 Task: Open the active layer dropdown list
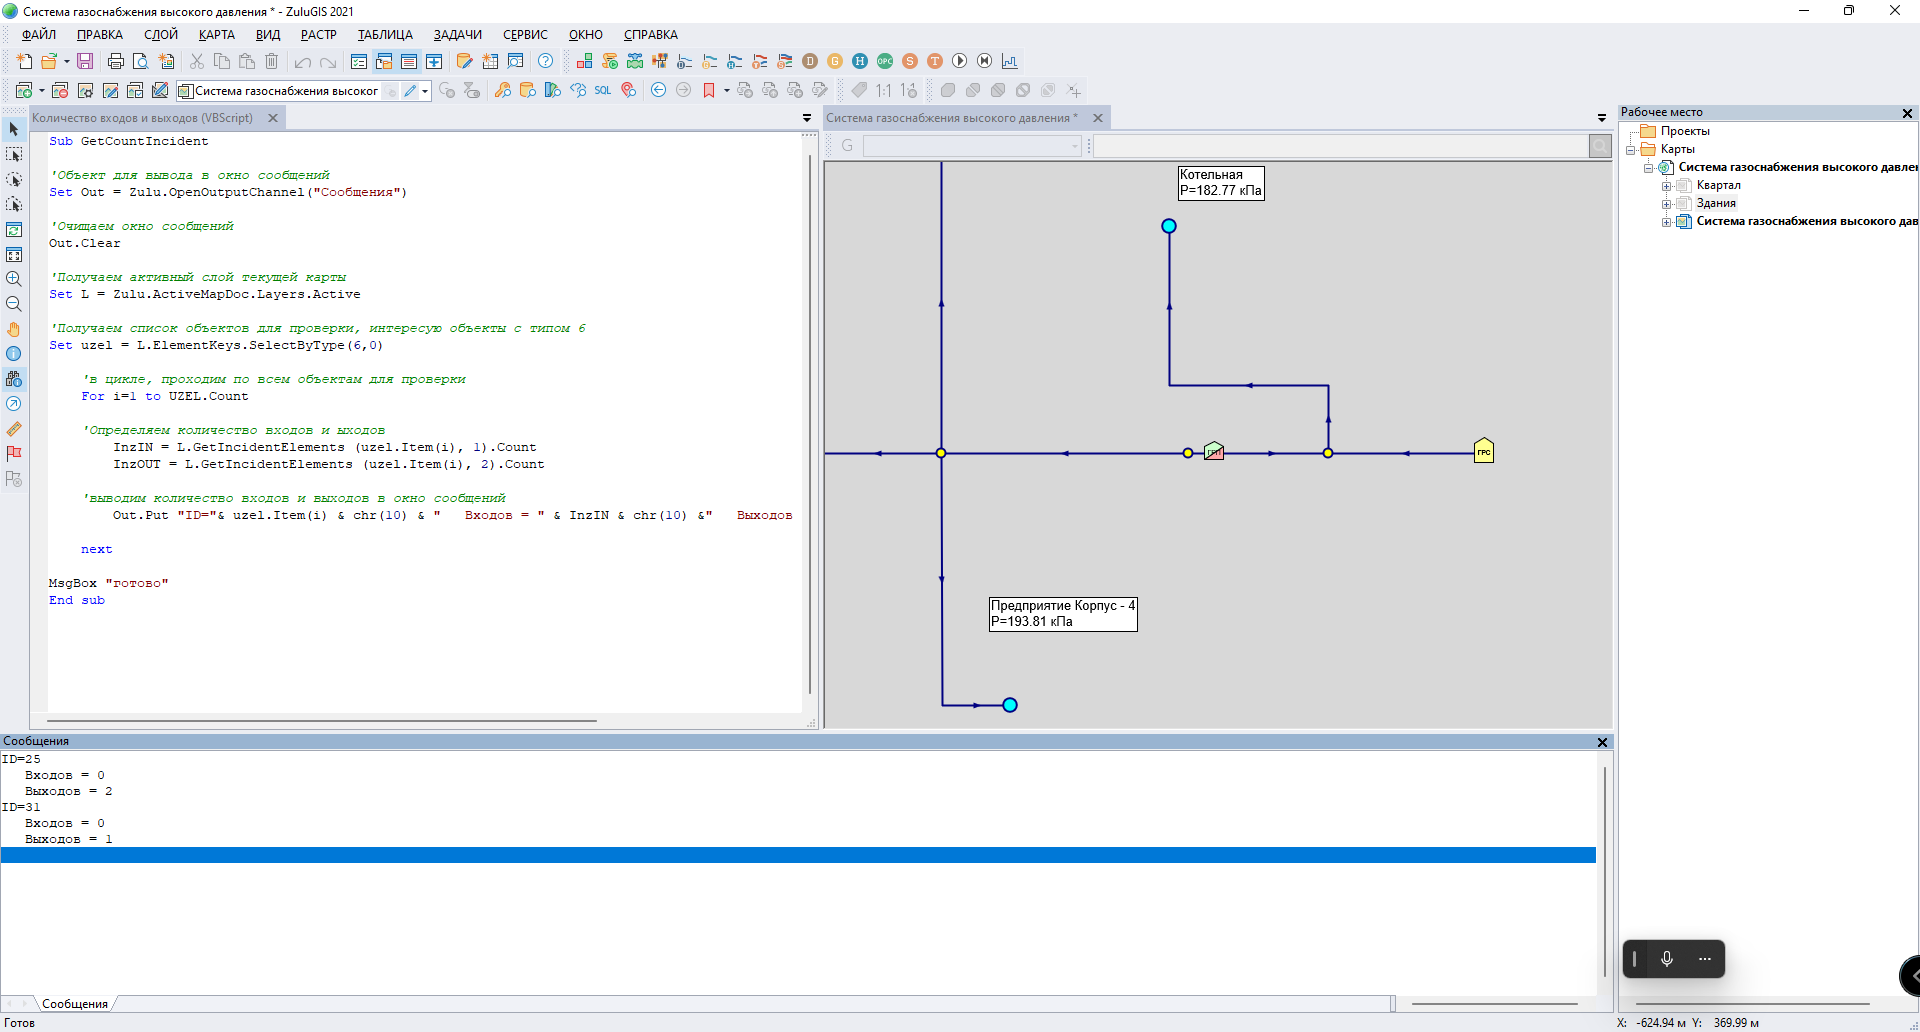(425, 91)
